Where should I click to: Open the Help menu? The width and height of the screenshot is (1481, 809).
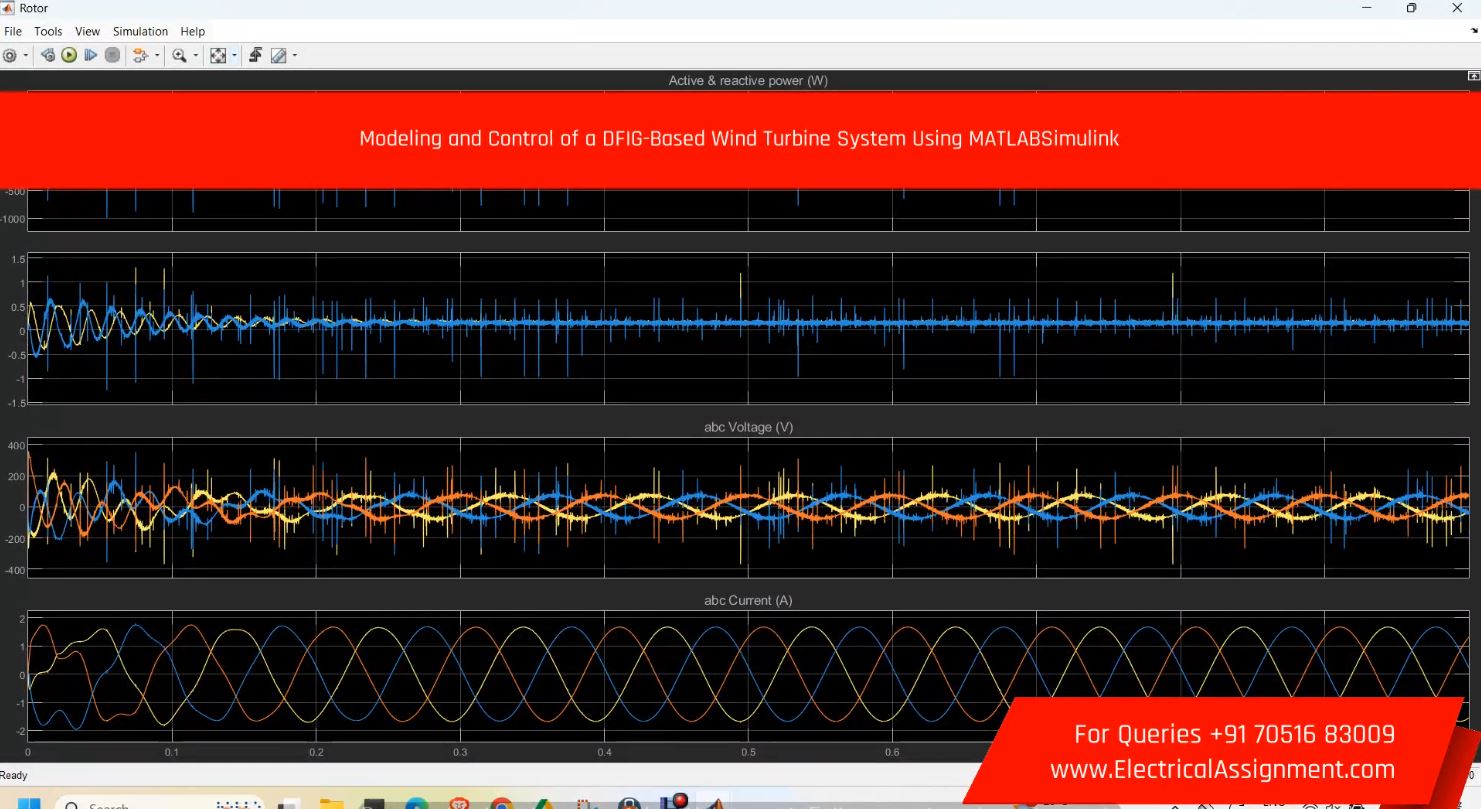[x=193, y=32]
